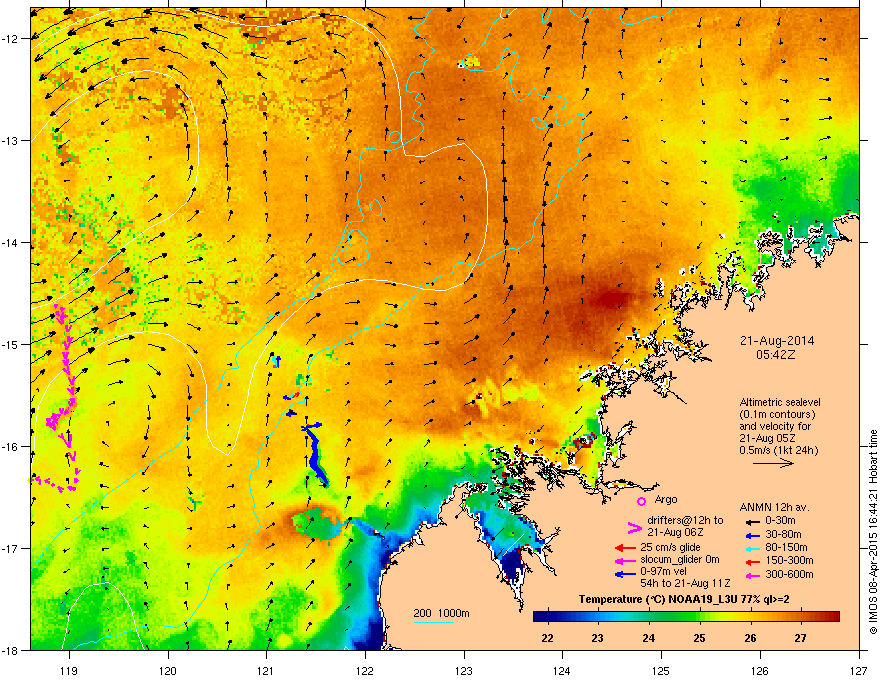The width and height of the screenshot is (880, 680).
Task: Click the '(0.1m contours)' text
Action: click(x=777, y=415)
